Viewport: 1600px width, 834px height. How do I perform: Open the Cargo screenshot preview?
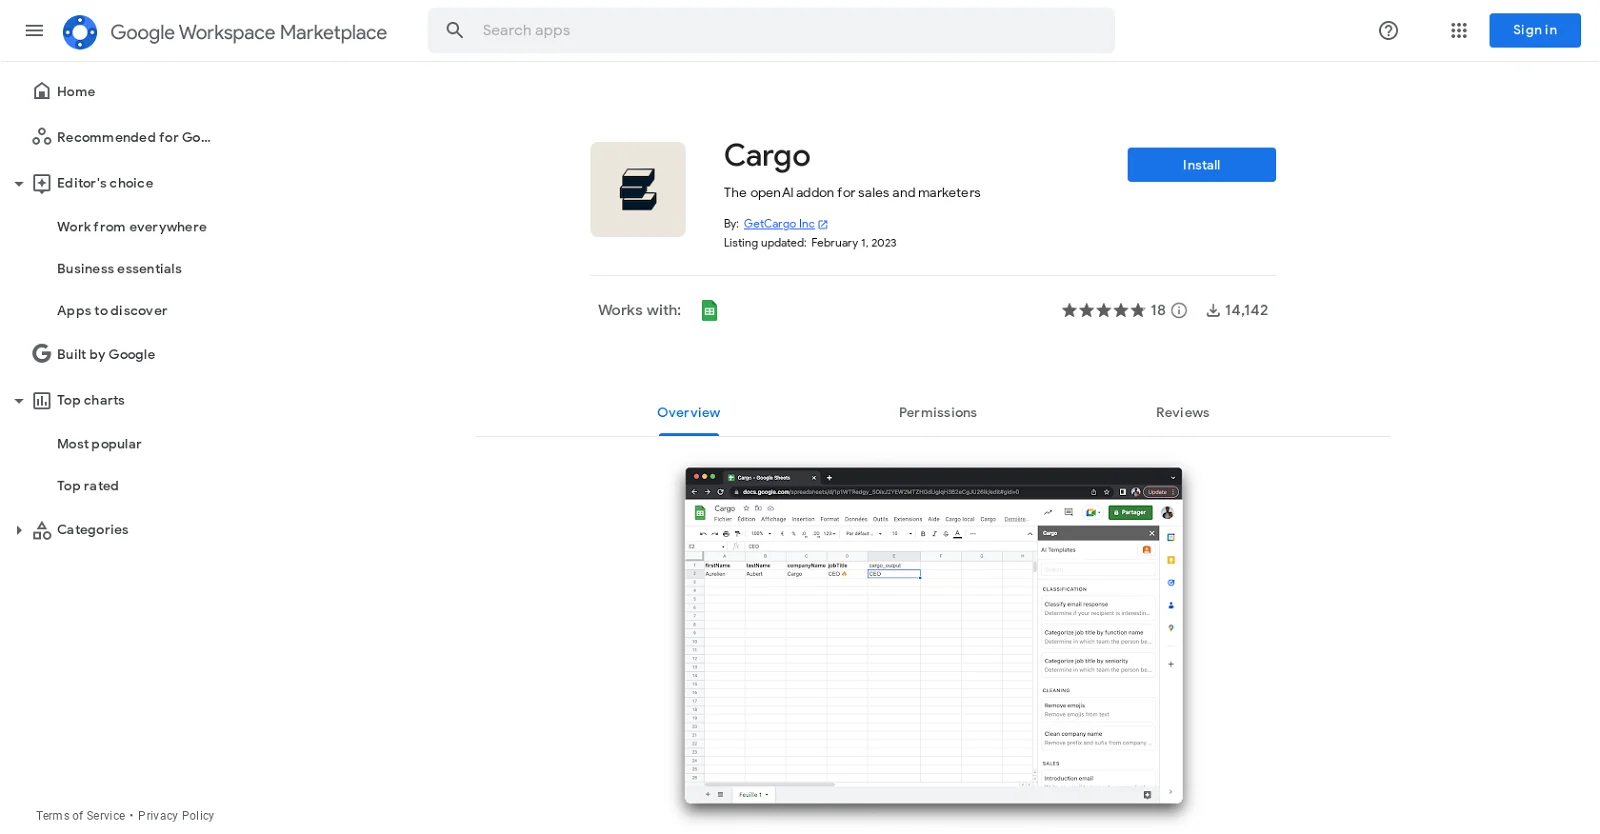point(933,636)
